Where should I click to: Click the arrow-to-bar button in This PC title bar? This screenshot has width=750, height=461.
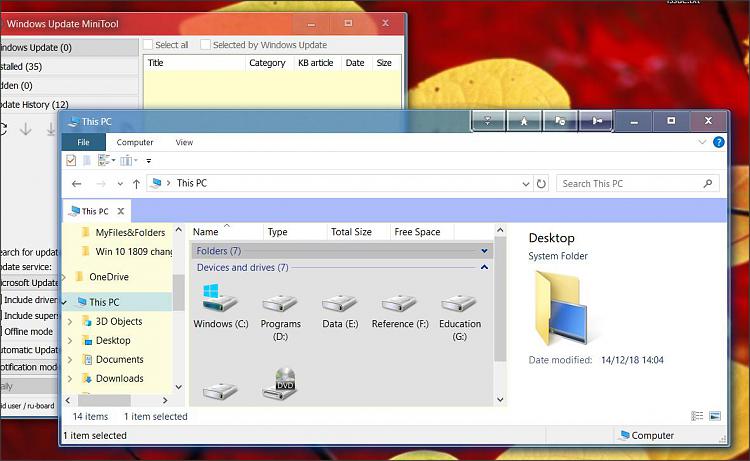596,121
